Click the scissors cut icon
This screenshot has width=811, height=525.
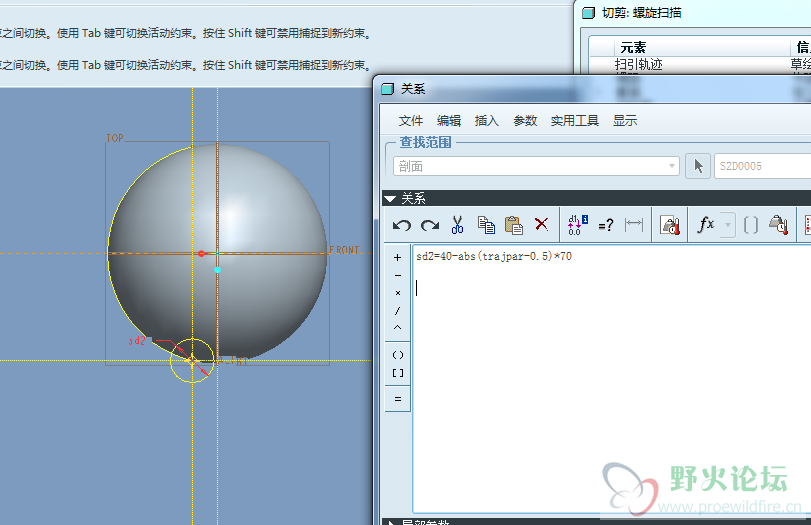[457, 225]
